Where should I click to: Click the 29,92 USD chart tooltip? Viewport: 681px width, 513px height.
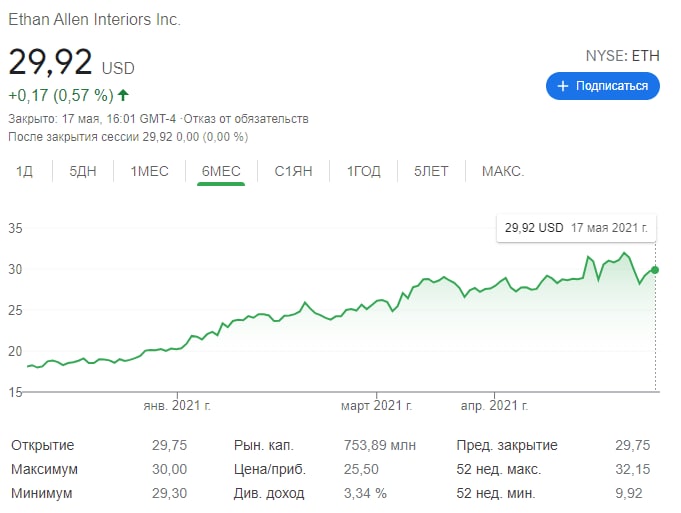click(x=576, y=228)
